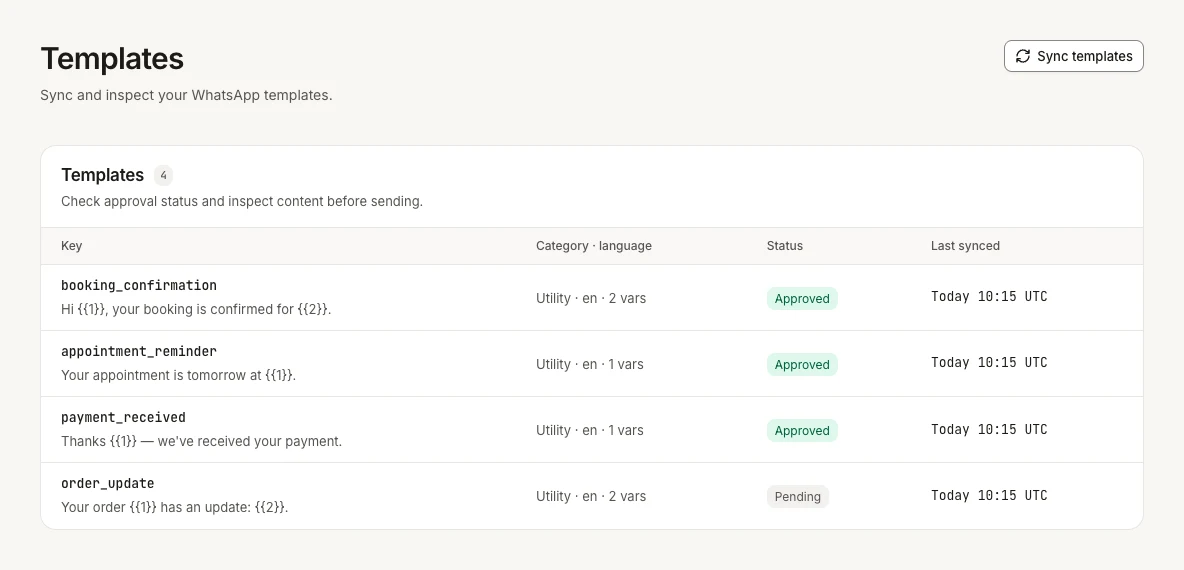Click last synced time for payment_received
1184x570 pixels.
pyautogui.click(x=989, y=430)
